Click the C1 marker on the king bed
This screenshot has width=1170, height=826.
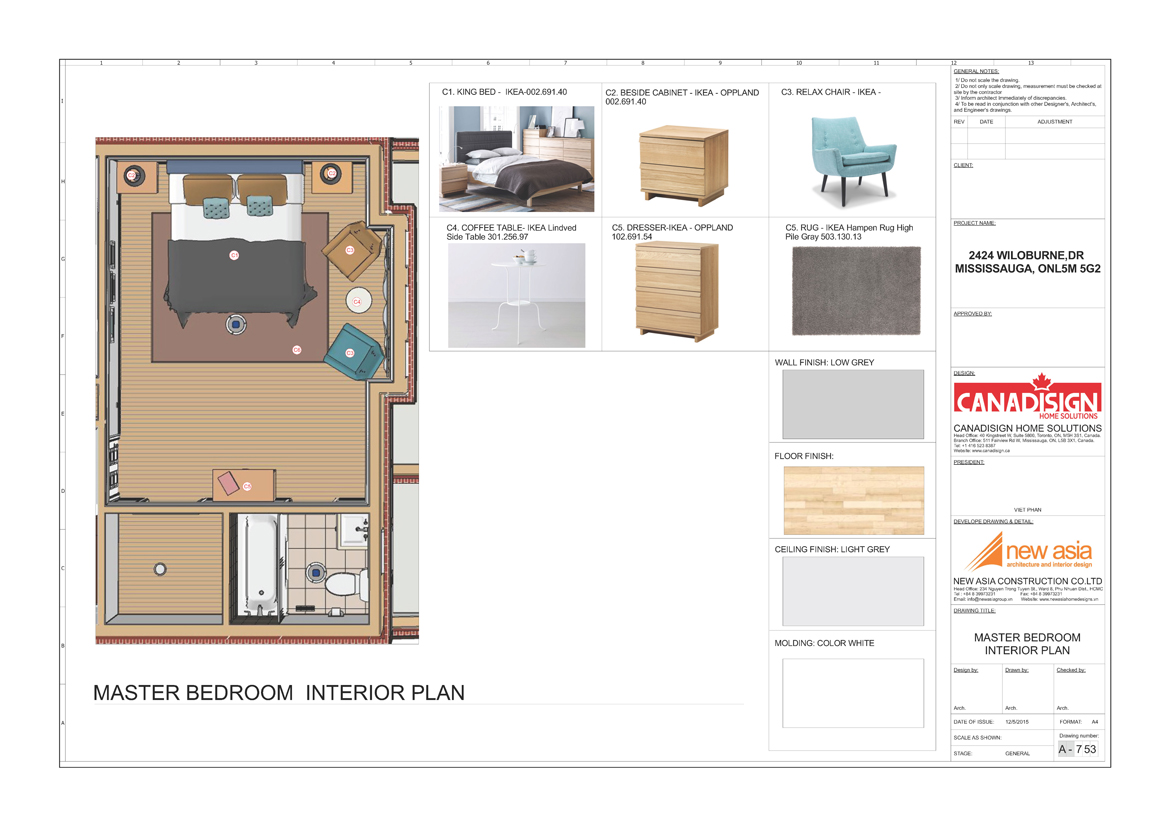pos(234,256)
